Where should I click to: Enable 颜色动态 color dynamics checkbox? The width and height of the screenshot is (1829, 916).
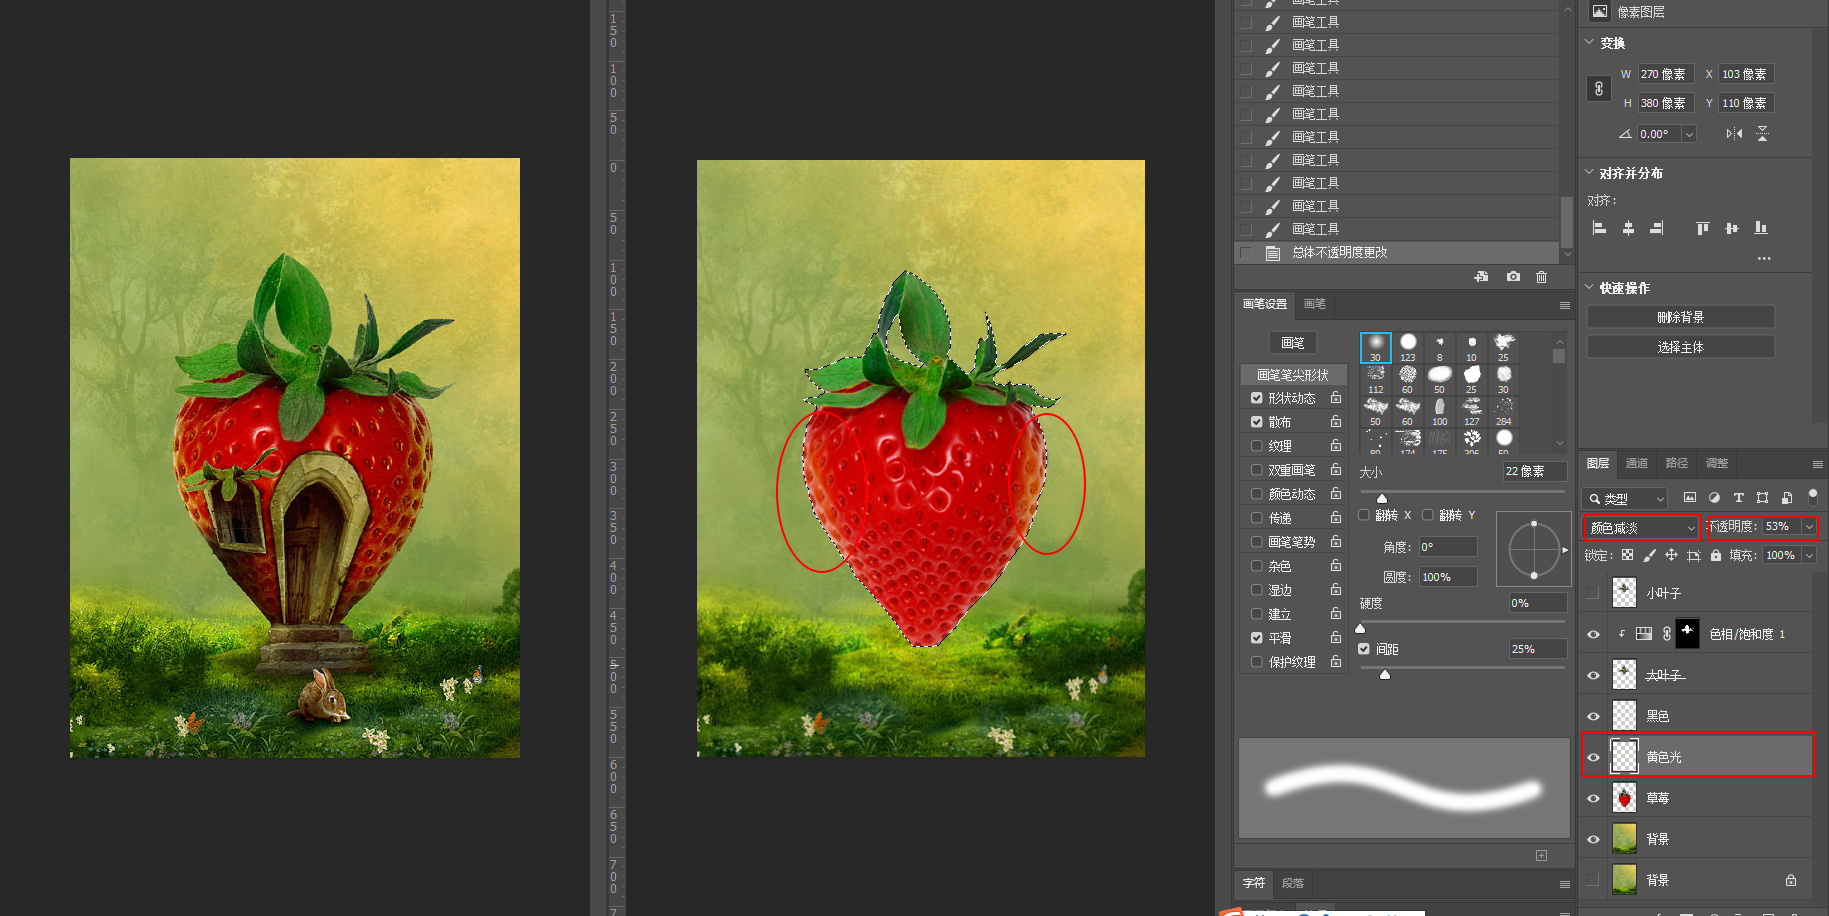point(1257,494)
